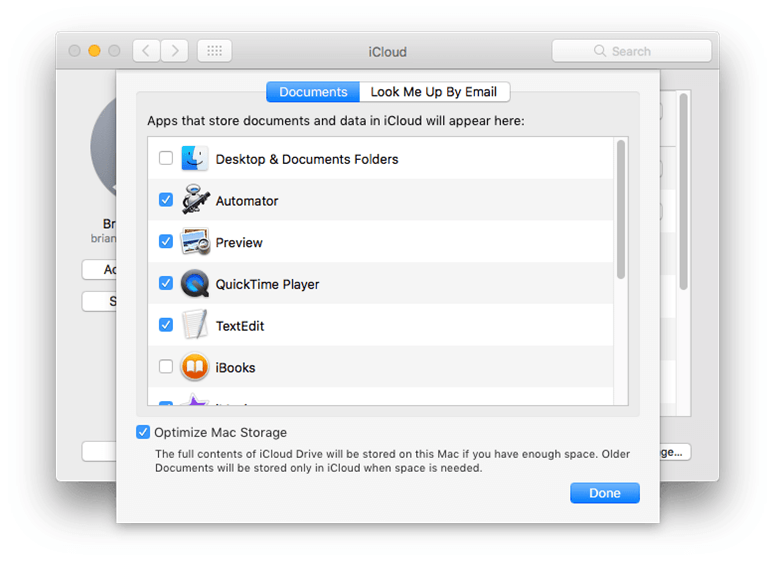Click the Optimize Mac Storage label

[x=220, y=432]
